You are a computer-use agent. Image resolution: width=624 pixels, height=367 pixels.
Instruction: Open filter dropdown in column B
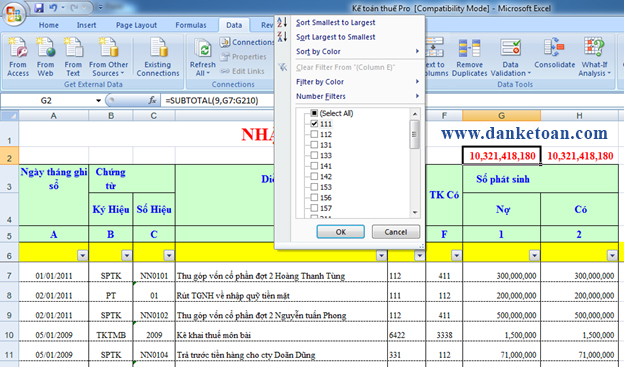(x=127, y=255)
